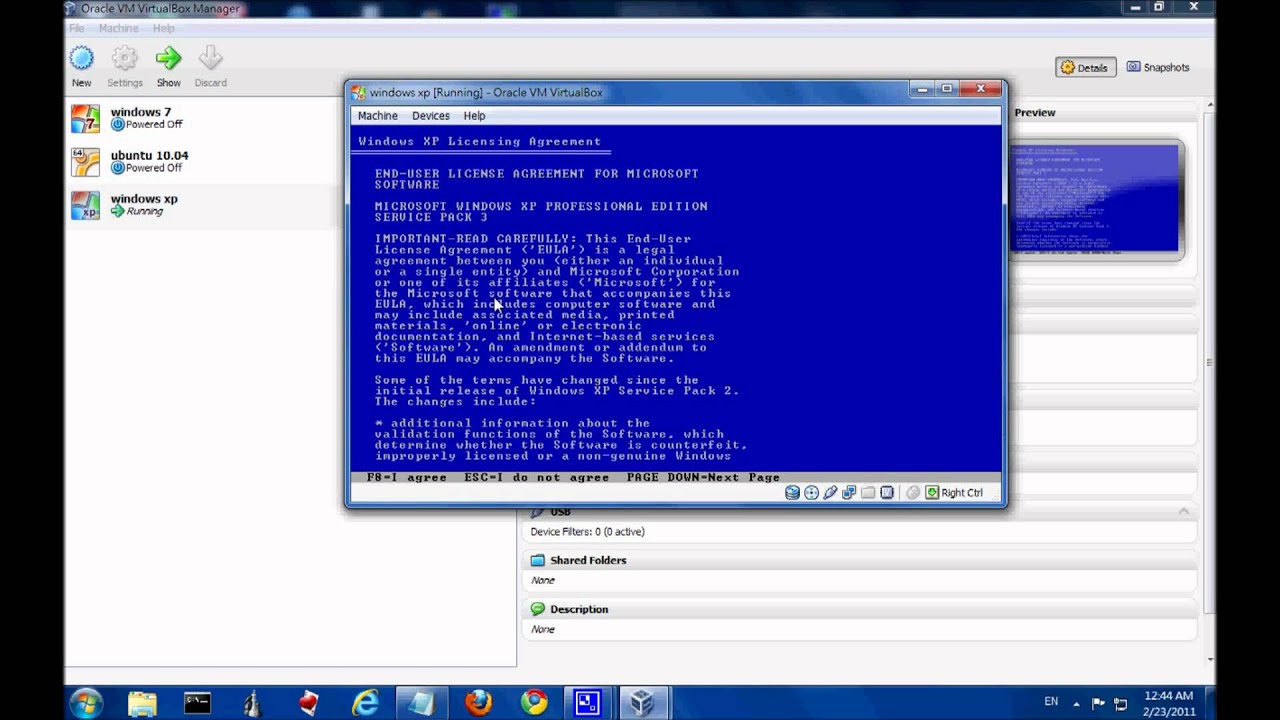Click the Shared Folders folder icon
The image size is (1280, 720).
click(538, 560)
